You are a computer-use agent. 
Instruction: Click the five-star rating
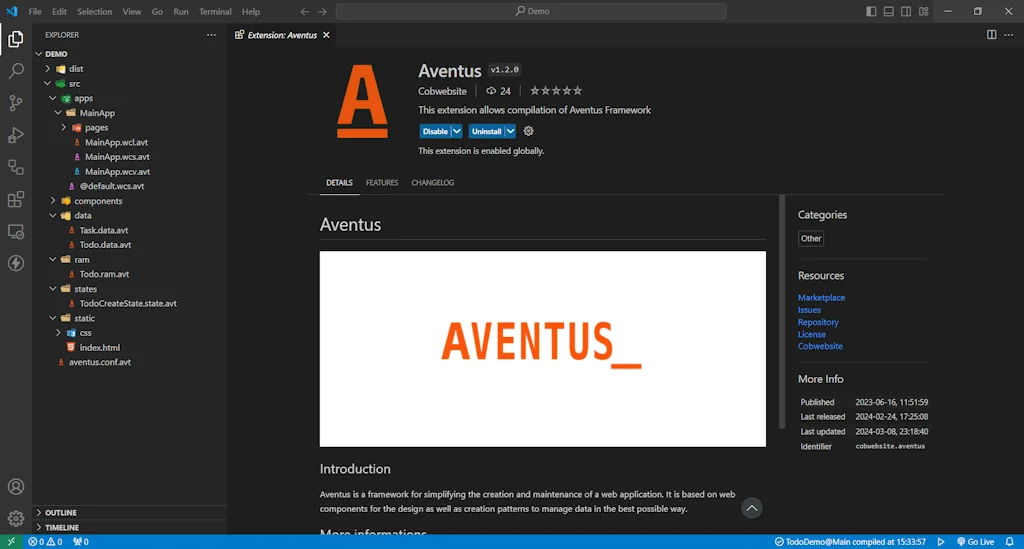click(x=556, y=91)
